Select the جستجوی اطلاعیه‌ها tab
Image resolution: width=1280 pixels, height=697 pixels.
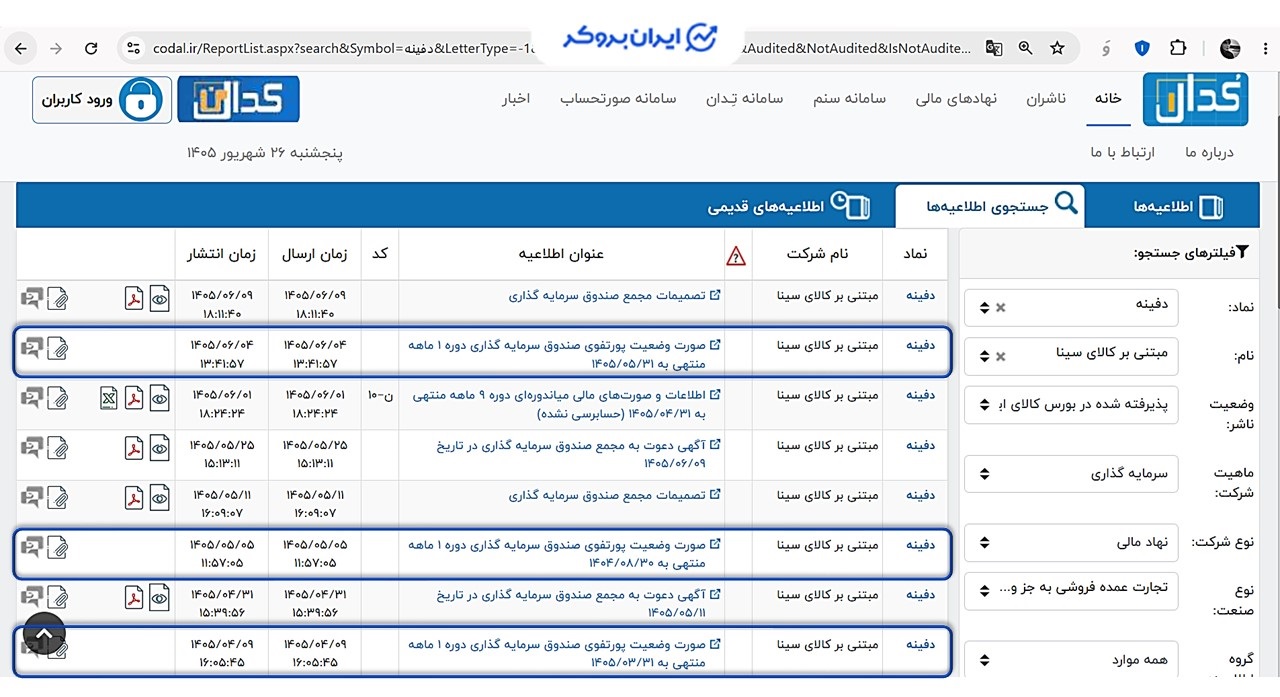pos(989,206)
